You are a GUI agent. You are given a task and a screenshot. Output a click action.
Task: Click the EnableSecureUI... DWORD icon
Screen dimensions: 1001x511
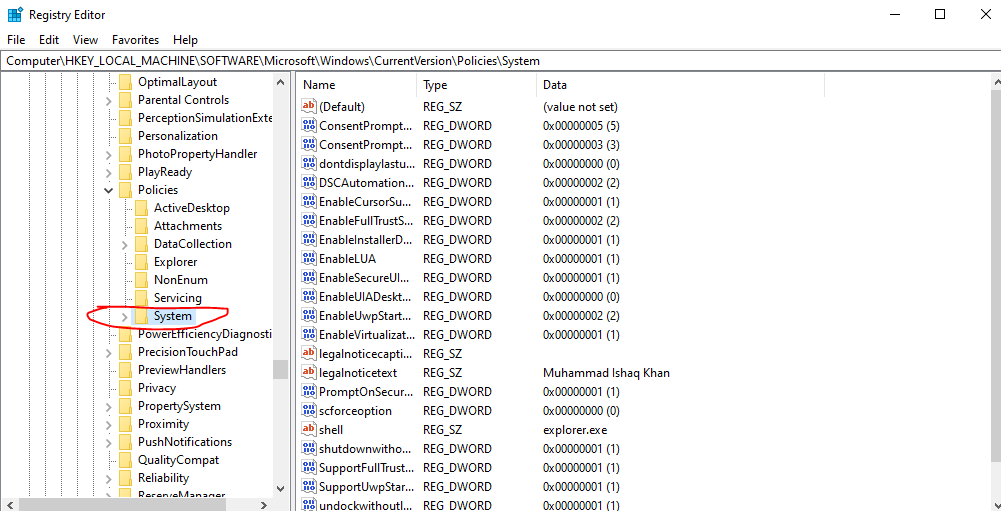(309, 277)
